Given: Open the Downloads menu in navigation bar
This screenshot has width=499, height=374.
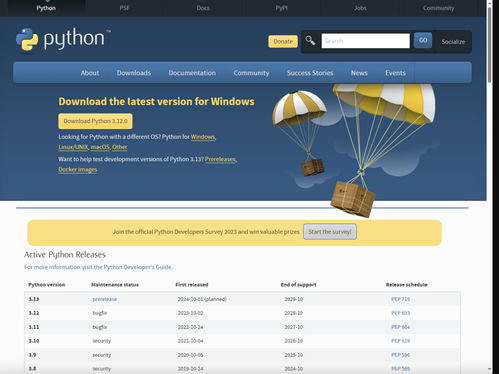Looking at the screenshot, I should pyautogui.click(x=134, y=73).
